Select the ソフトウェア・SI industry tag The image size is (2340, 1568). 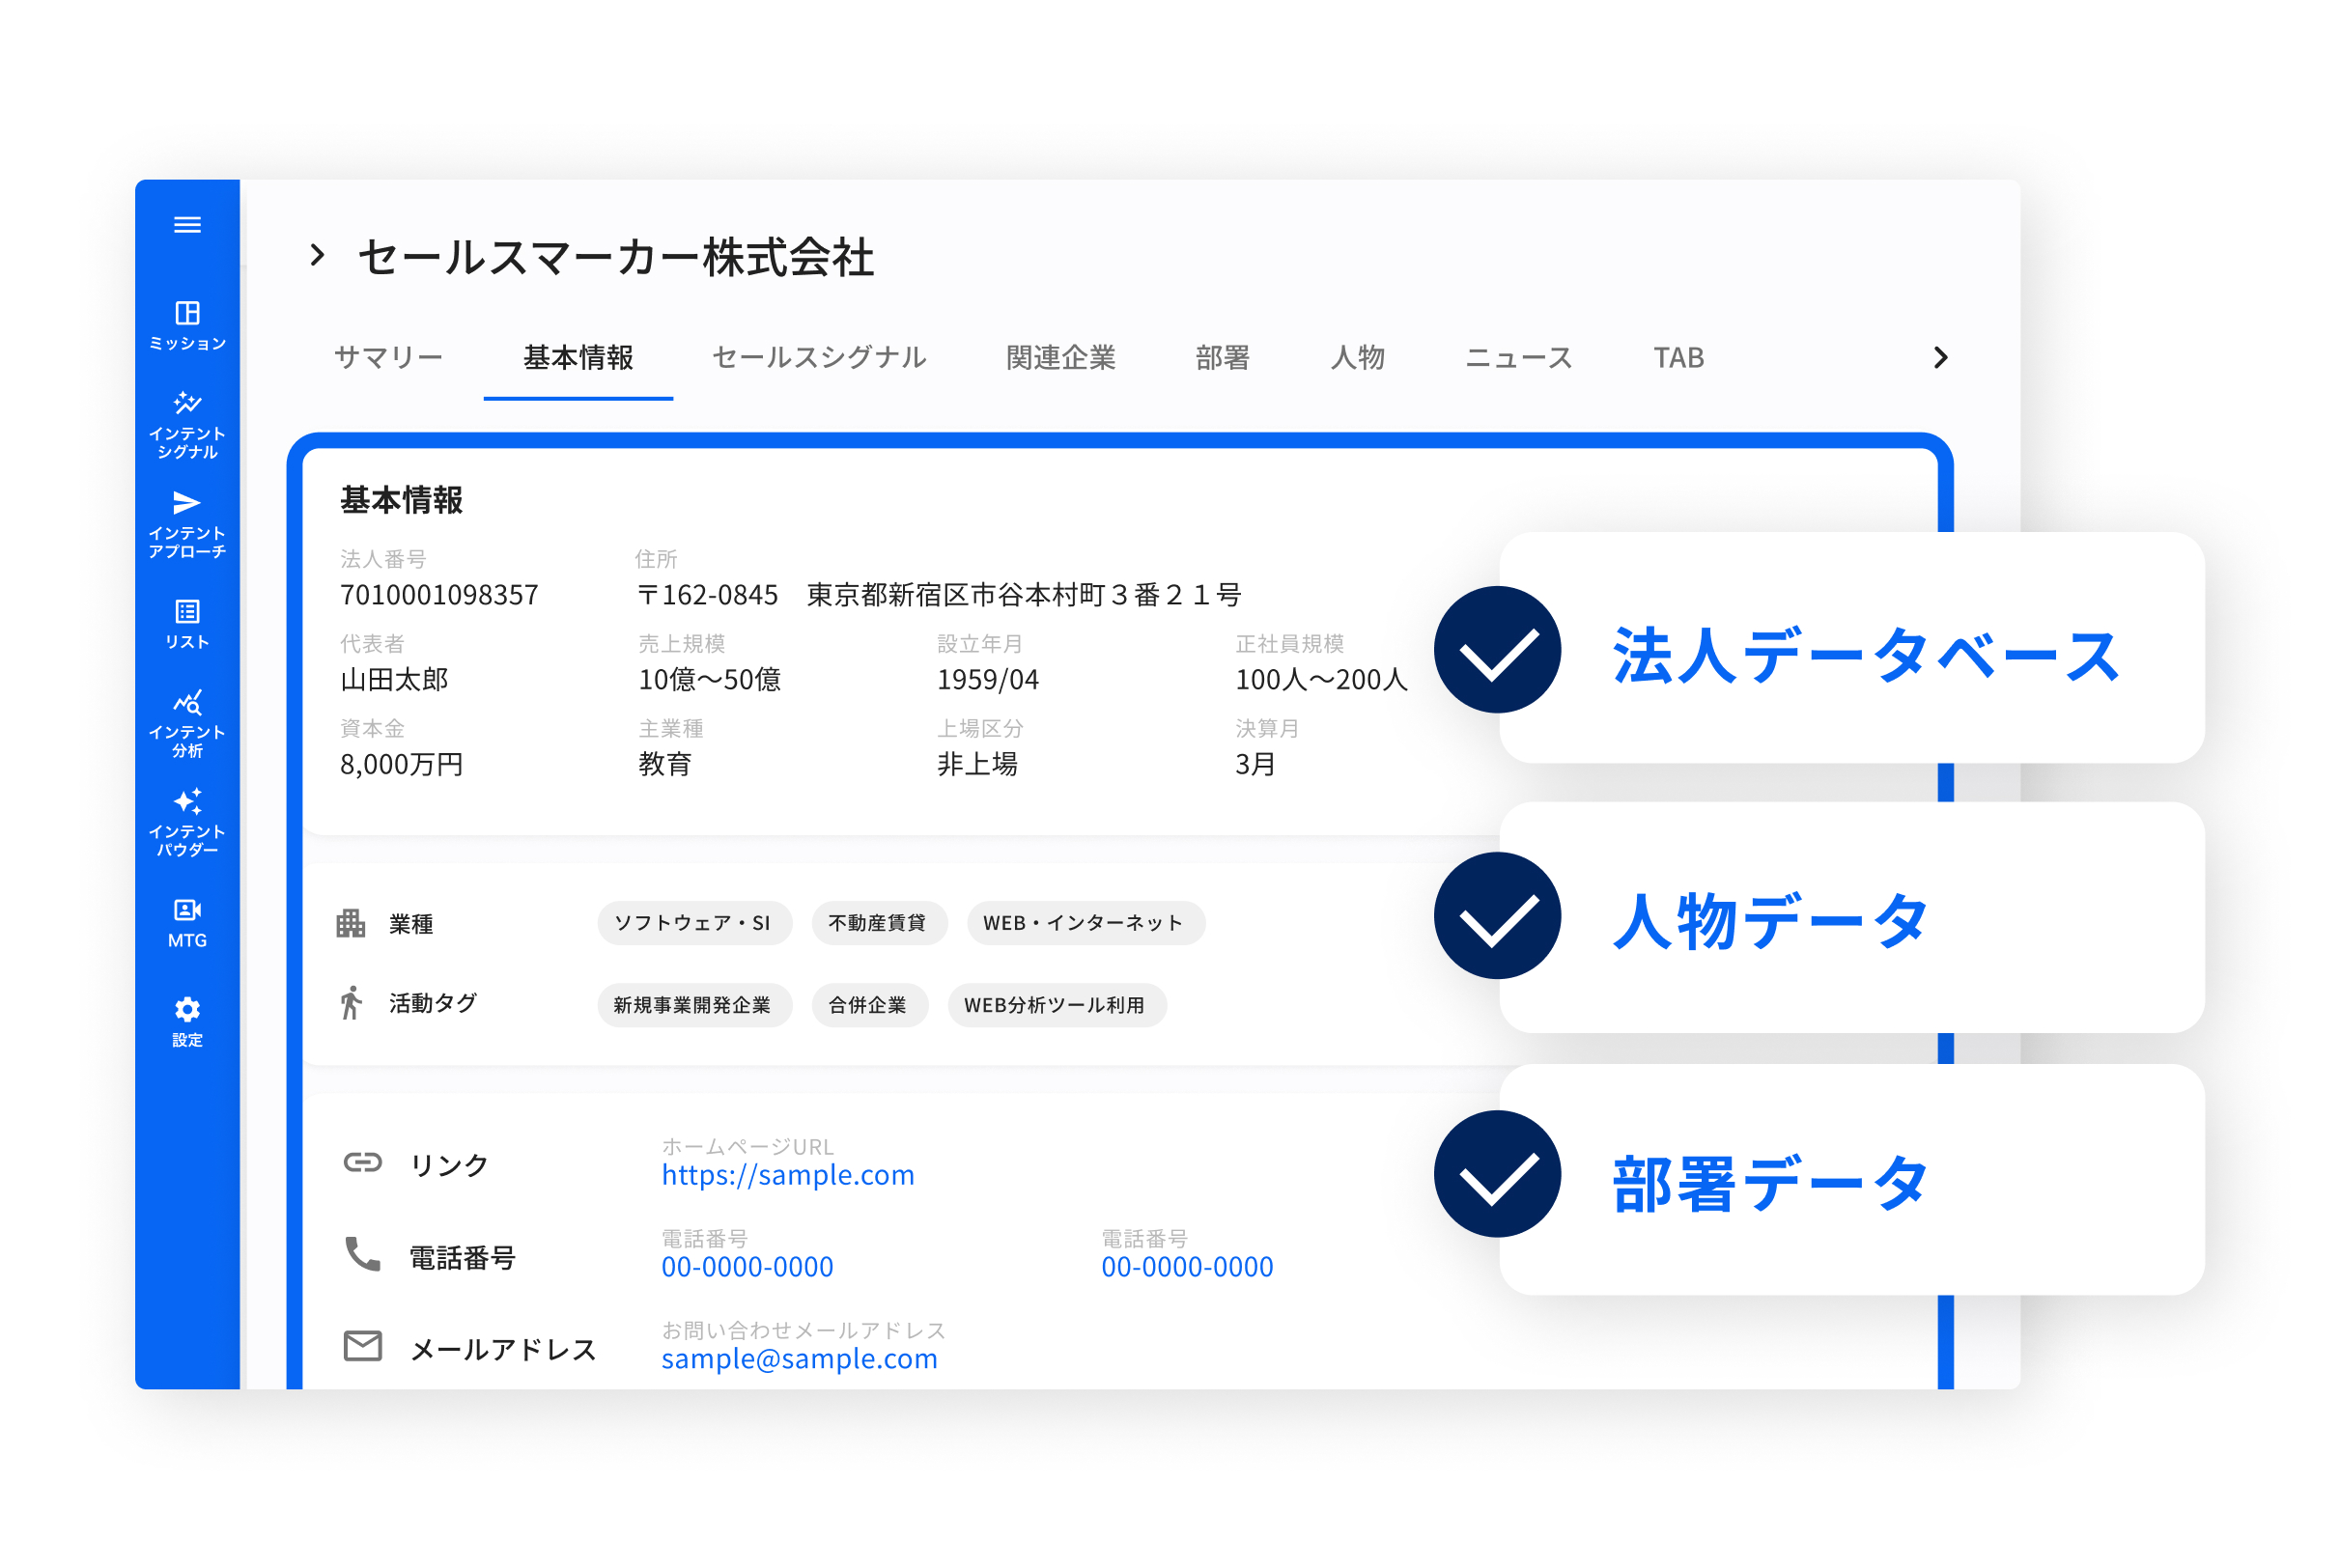(693, 923)
